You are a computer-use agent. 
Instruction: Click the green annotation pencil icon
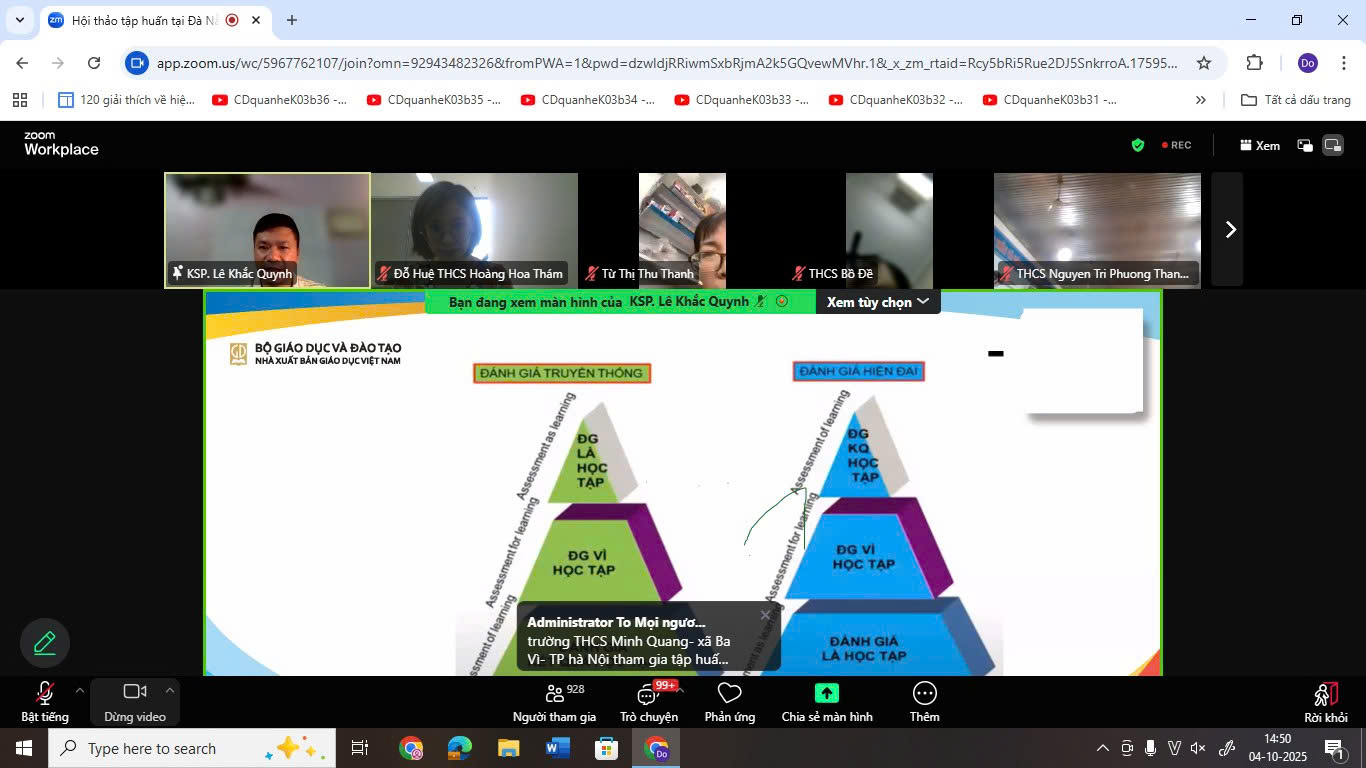click(x=45, y=643)
